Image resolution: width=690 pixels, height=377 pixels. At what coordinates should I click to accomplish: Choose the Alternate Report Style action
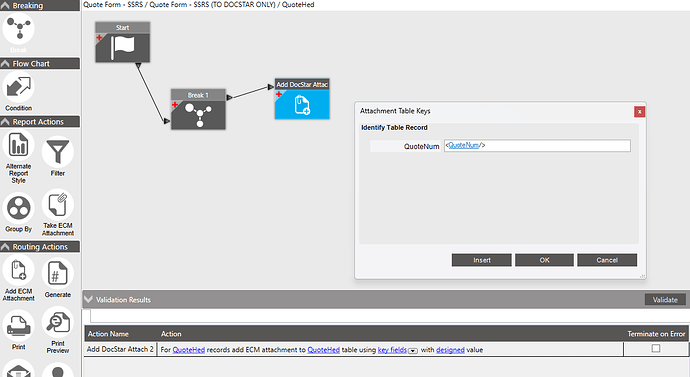18,145
